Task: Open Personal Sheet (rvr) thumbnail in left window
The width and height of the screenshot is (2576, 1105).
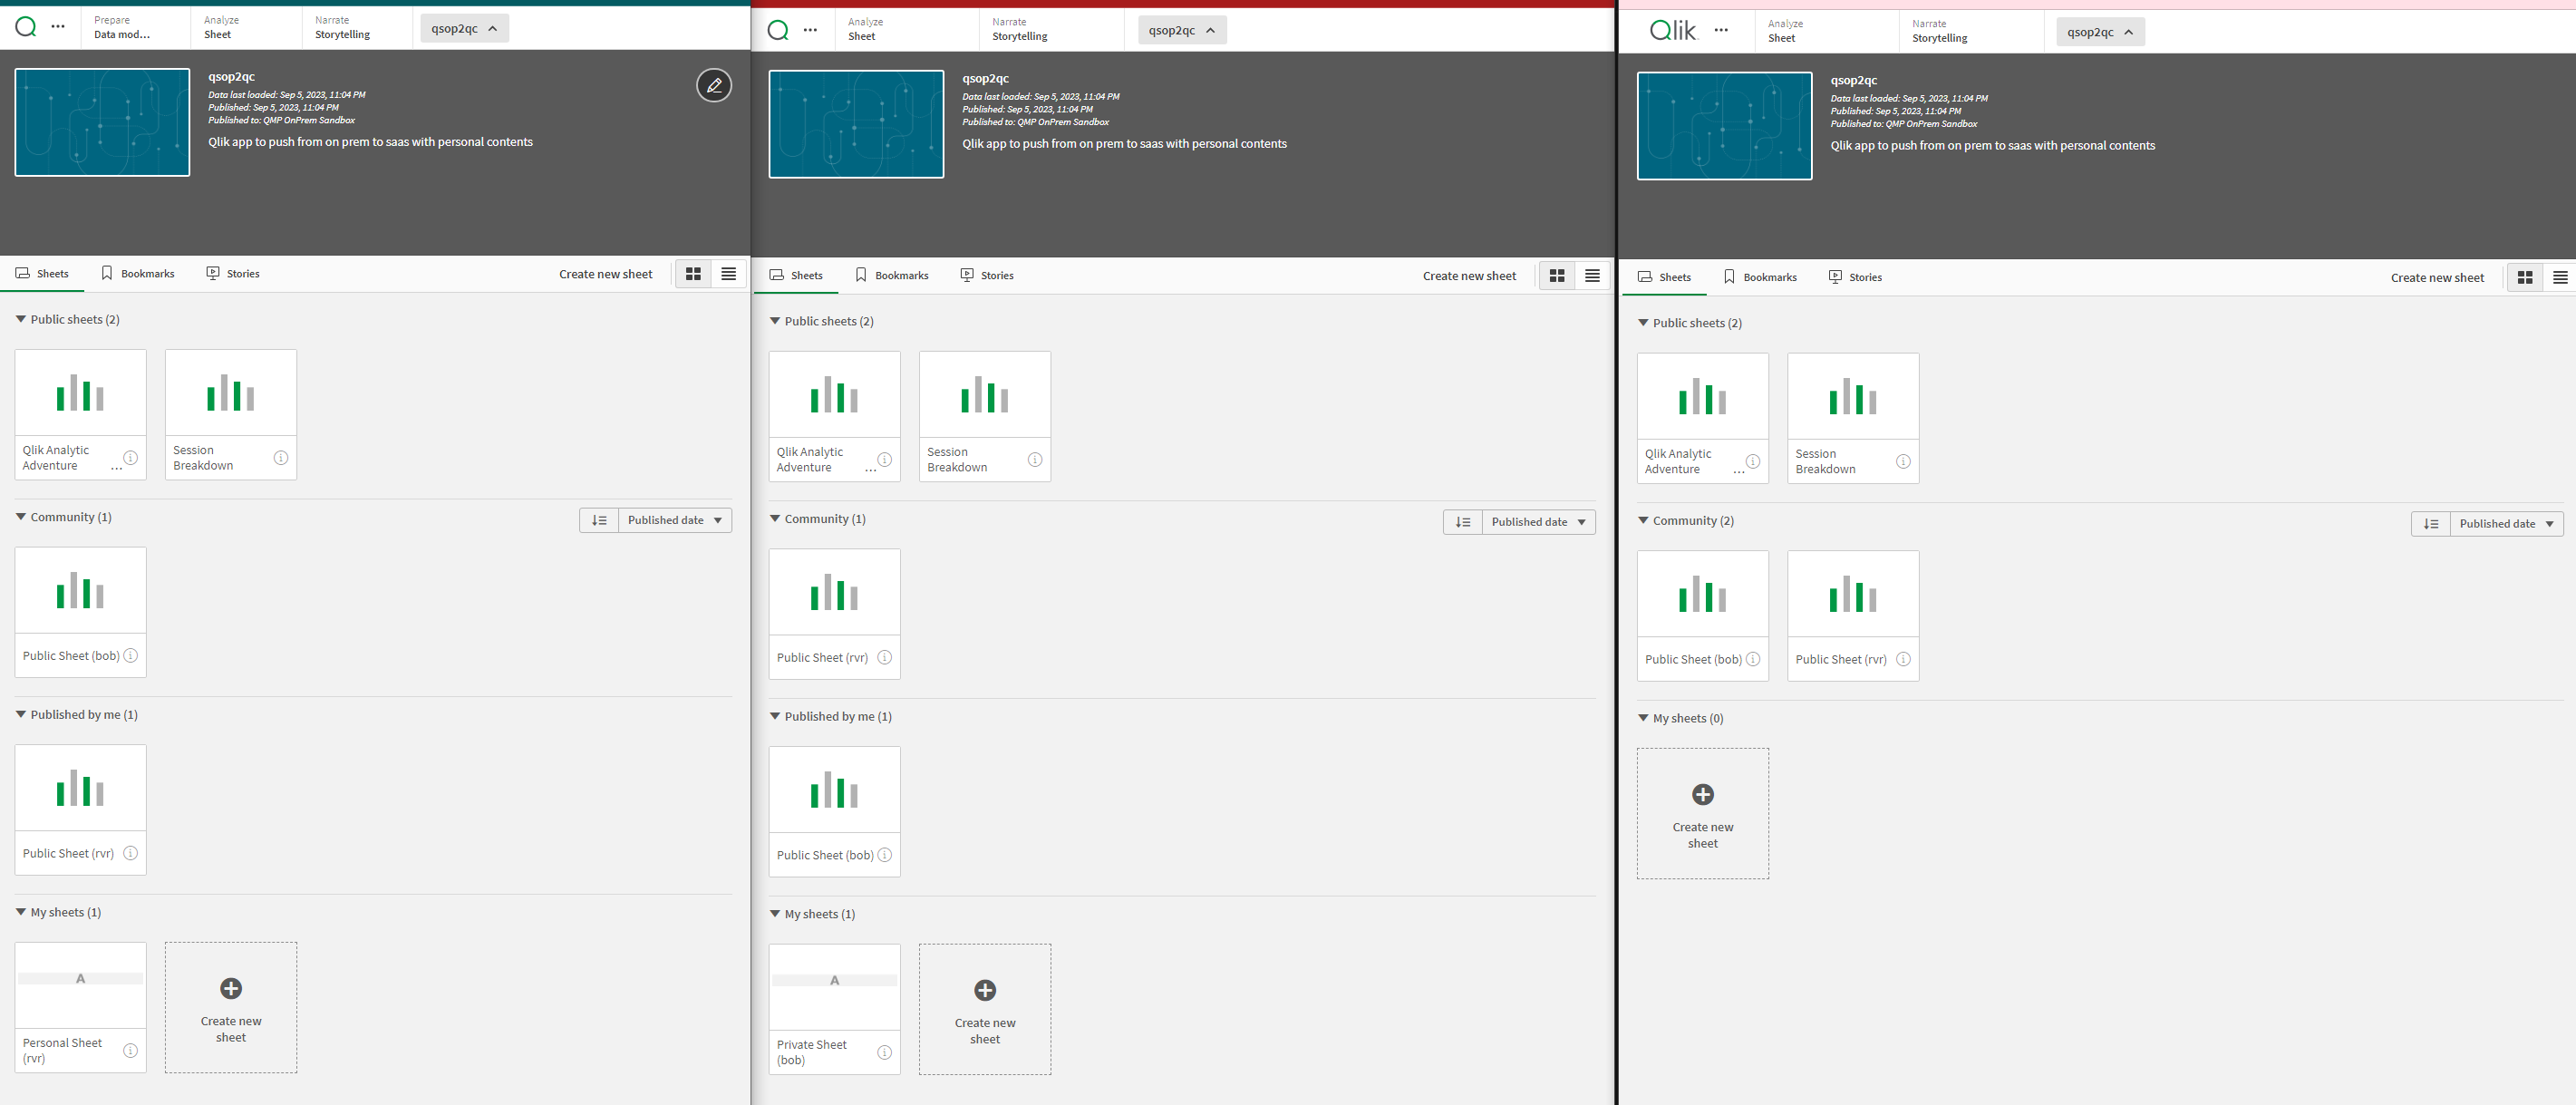Action: [x=81, y=985]
